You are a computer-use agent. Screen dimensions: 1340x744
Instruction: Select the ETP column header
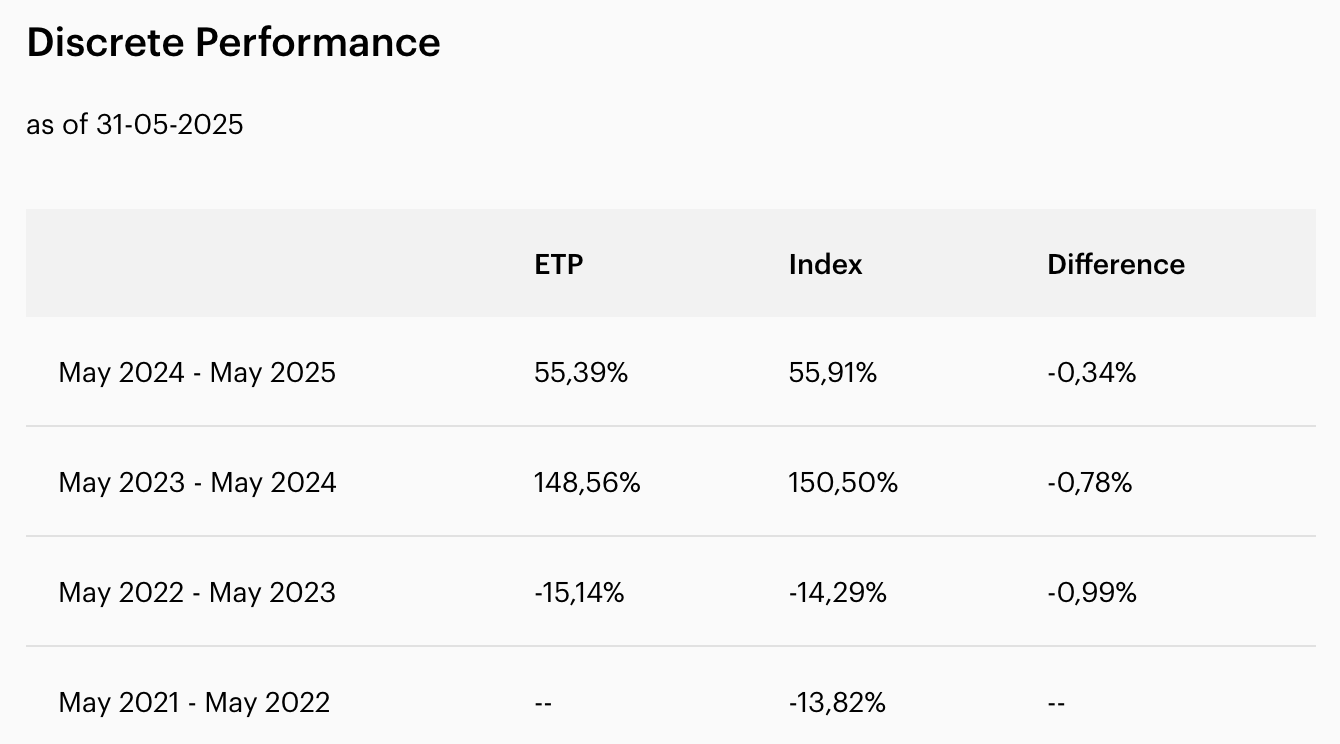pyautogui.click(x=559, y=264)
